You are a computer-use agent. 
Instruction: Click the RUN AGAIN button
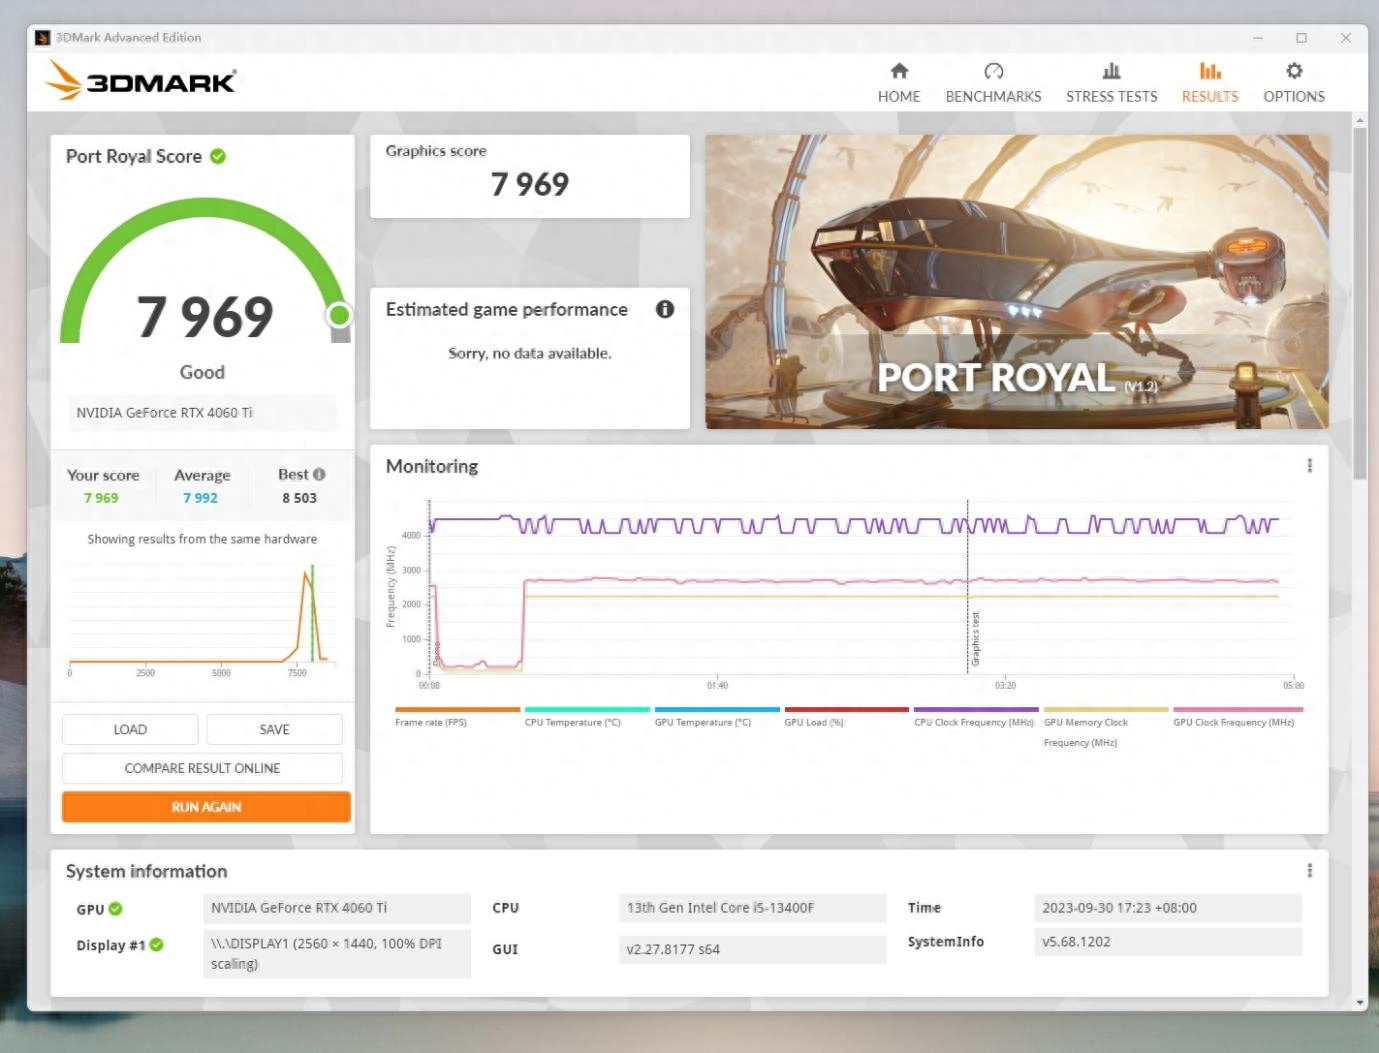point(206,807)
